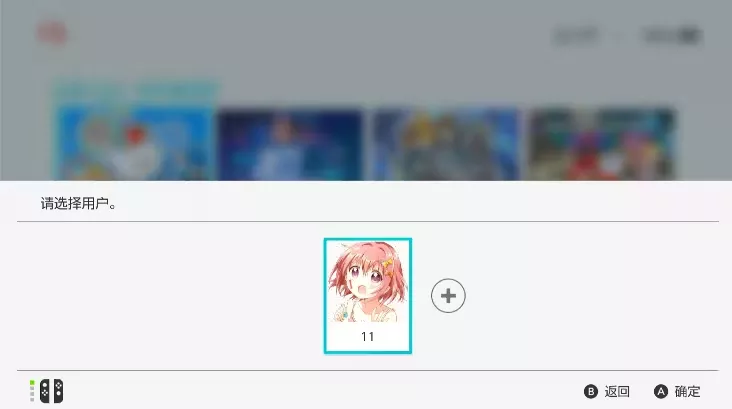Click the blurred red profile icon top-left

tap(52, 34)
